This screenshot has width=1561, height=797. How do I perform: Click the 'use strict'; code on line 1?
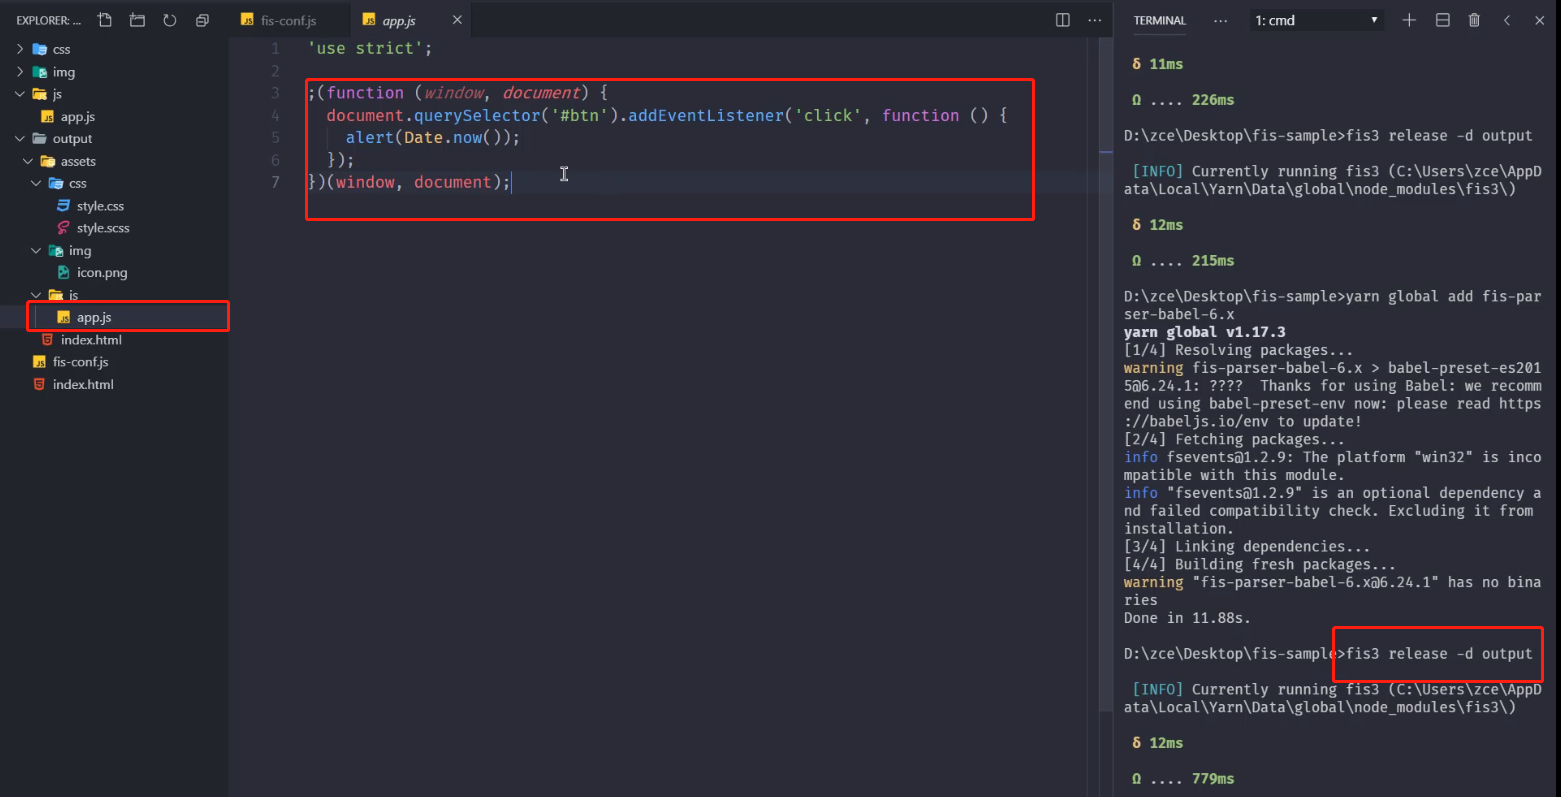click(x=370, y=48)
